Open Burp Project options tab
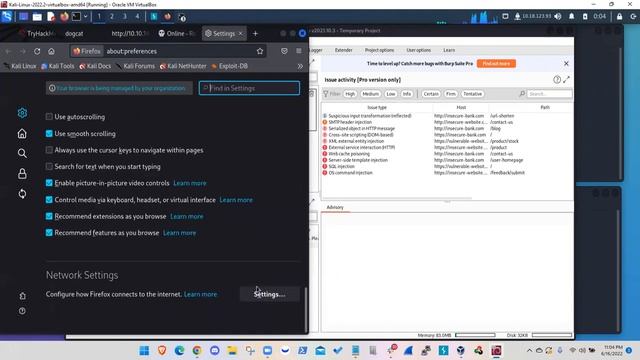Screen dimensions: 640x360 (x=380, y=50)
